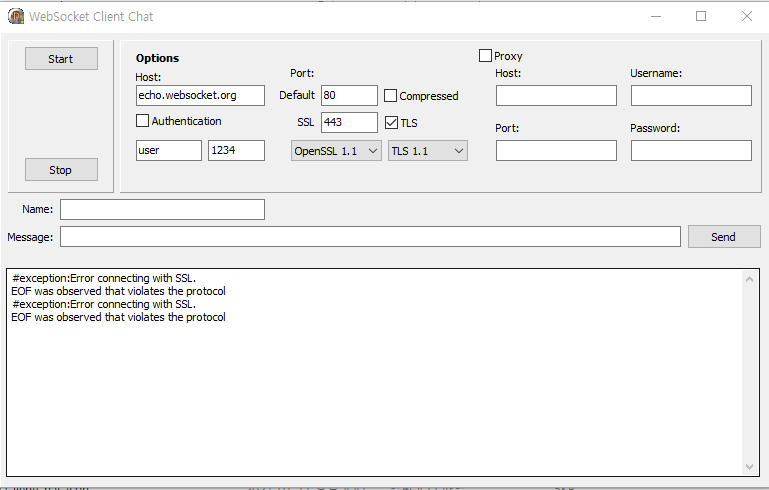Image resolution: width=769 pixels, height=490 pixels.
Task: Send the chat message
Action: [723, 237]
